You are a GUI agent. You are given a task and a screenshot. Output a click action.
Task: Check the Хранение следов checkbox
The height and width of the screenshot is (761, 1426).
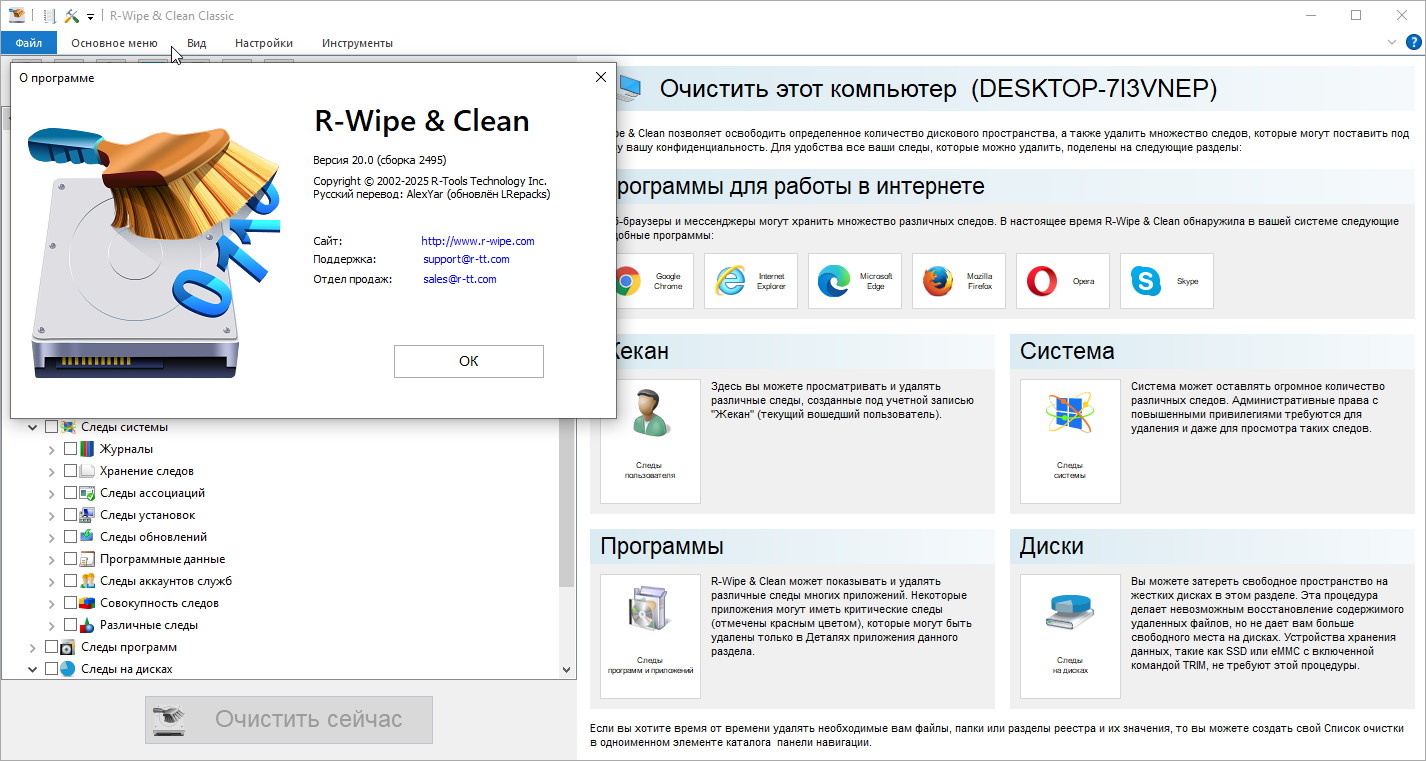coord(70,471)
